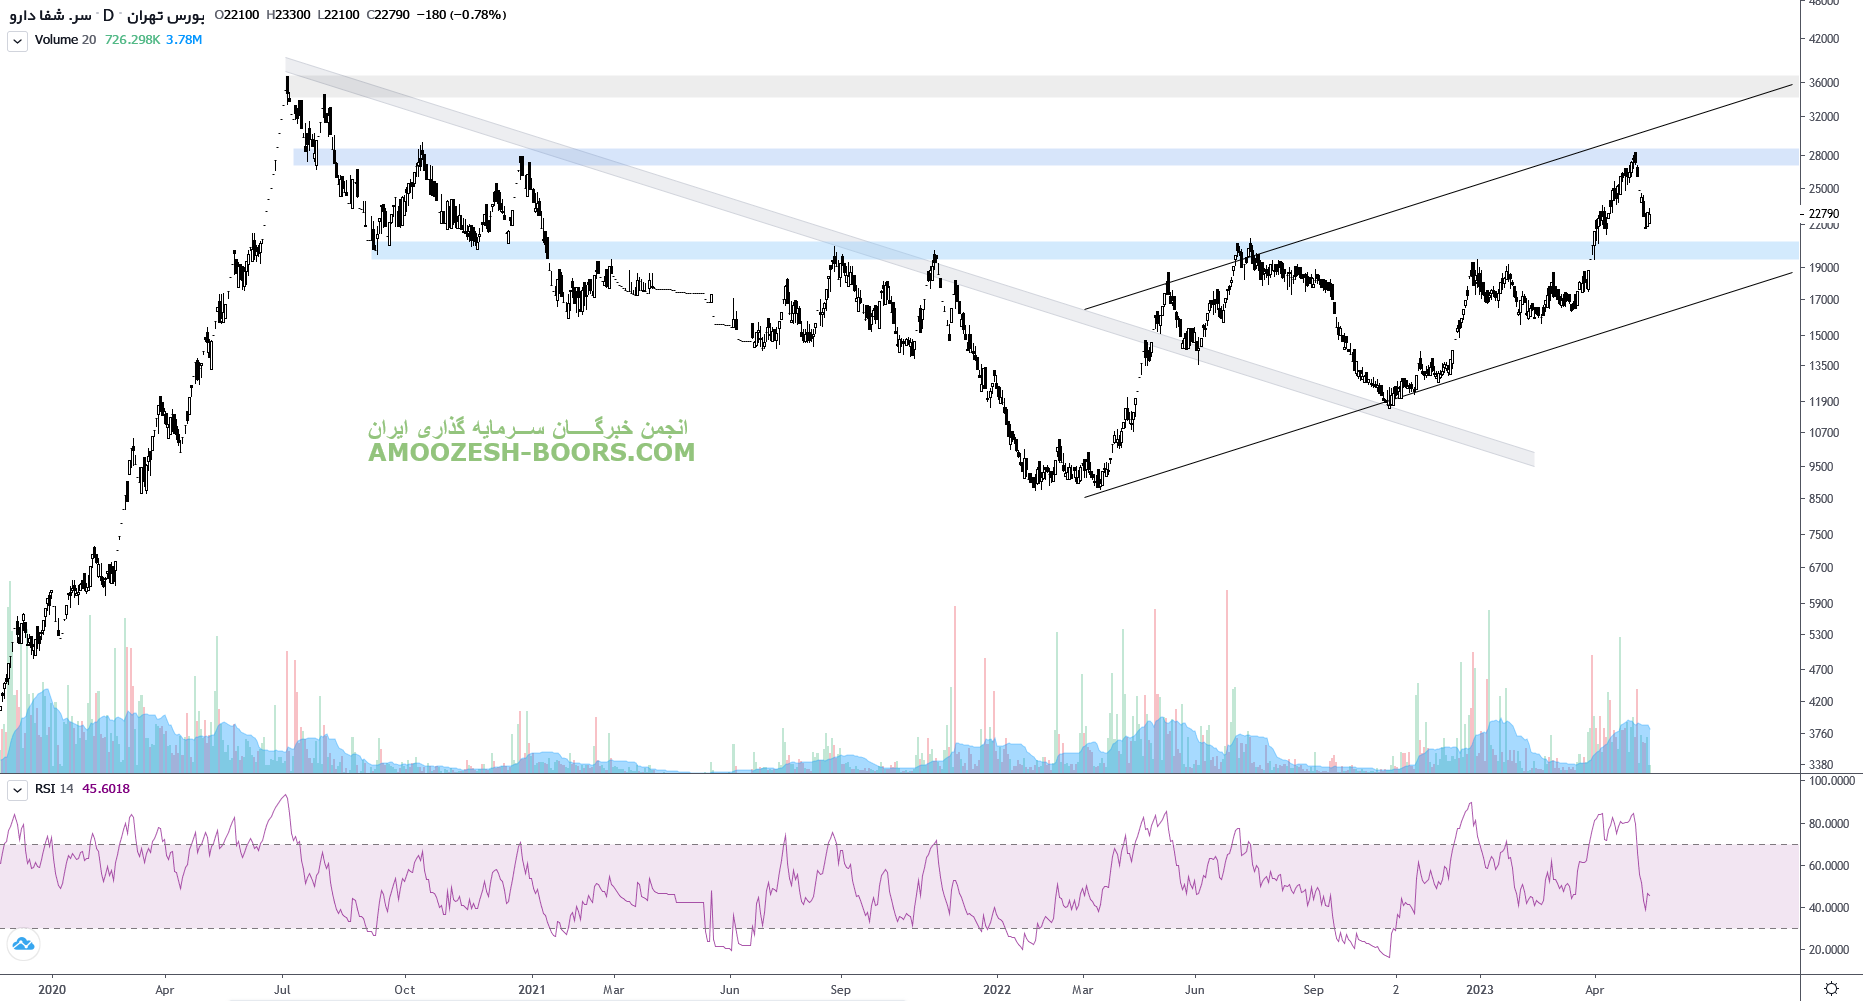The image size is (1863, 1001).
Task: Click the current price label 22790
Action: pyautogui.click(x=1824, y=214)
